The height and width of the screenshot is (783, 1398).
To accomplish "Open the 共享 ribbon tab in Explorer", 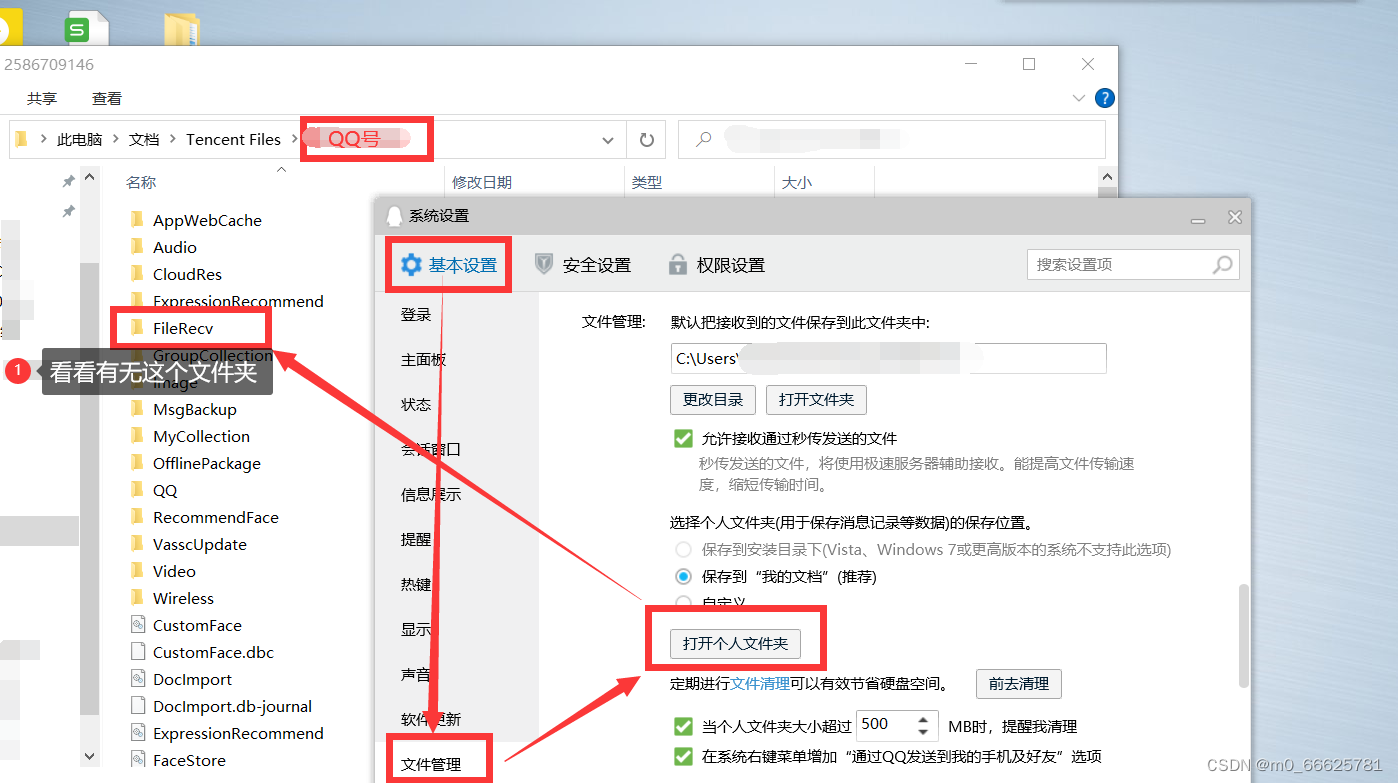I will (x=42, y=99).
